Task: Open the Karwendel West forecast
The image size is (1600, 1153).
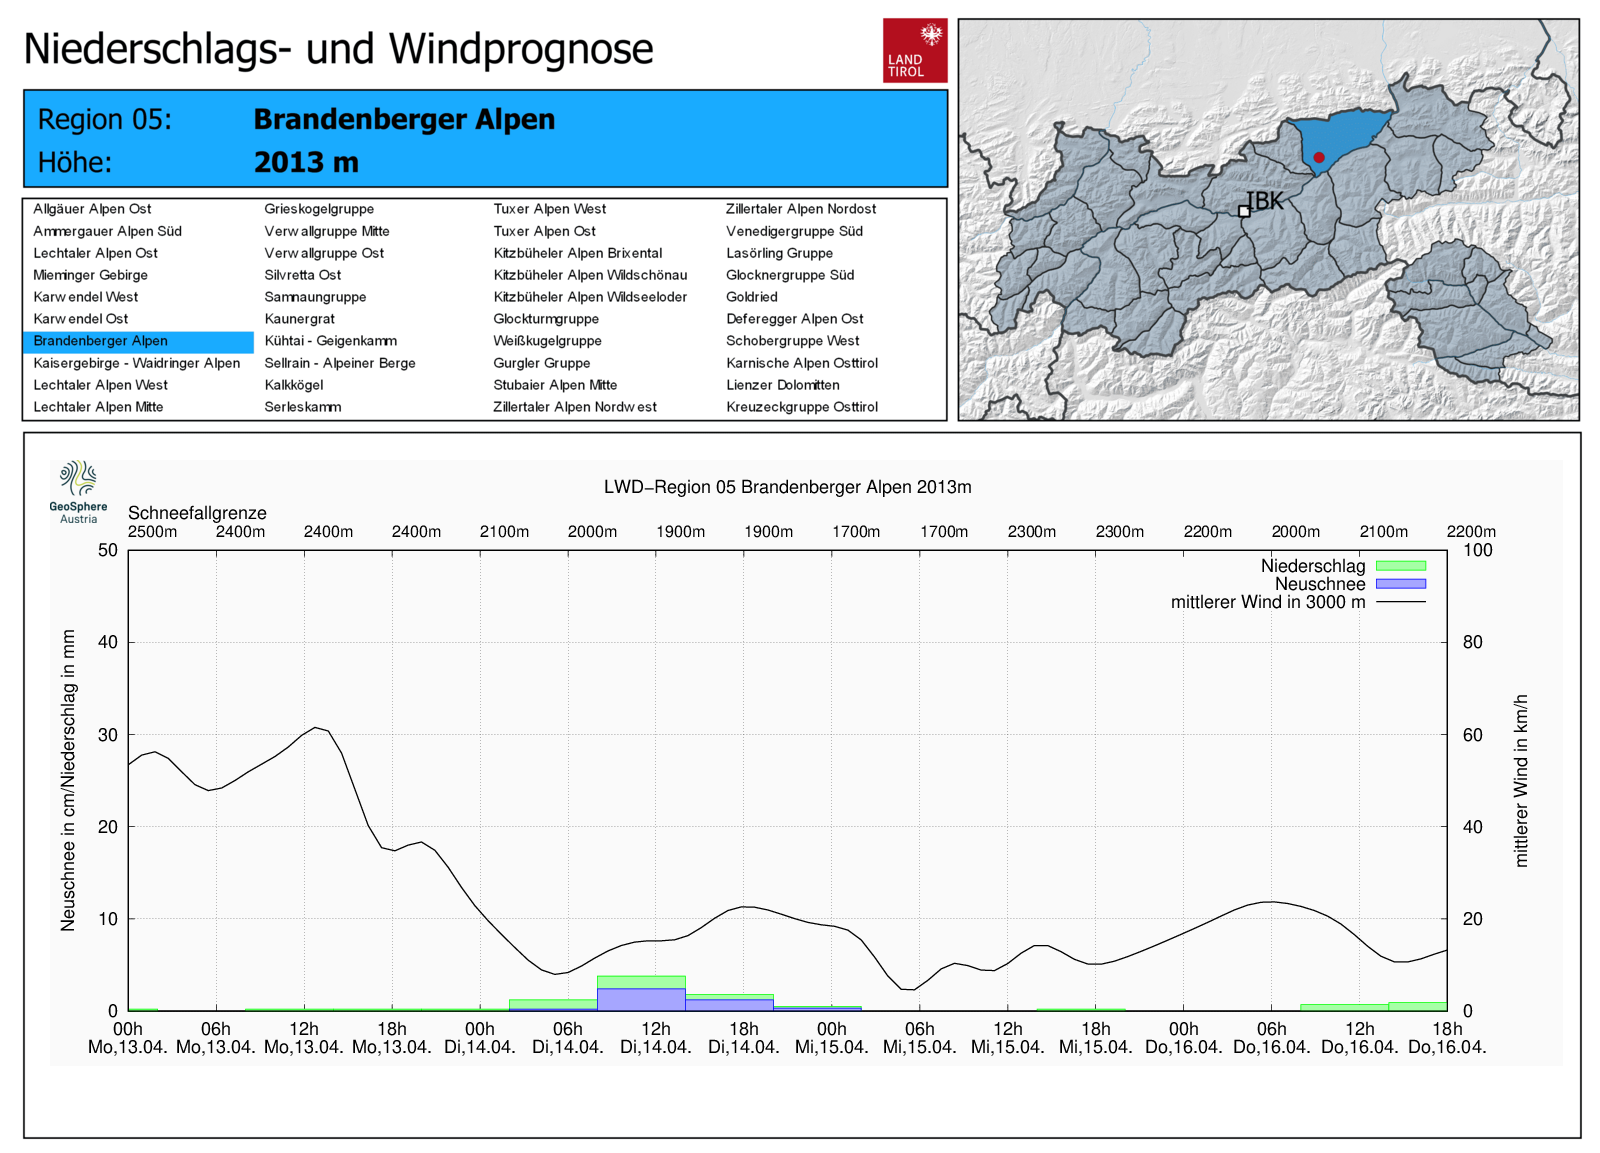Action: click(x=86, y=297)
